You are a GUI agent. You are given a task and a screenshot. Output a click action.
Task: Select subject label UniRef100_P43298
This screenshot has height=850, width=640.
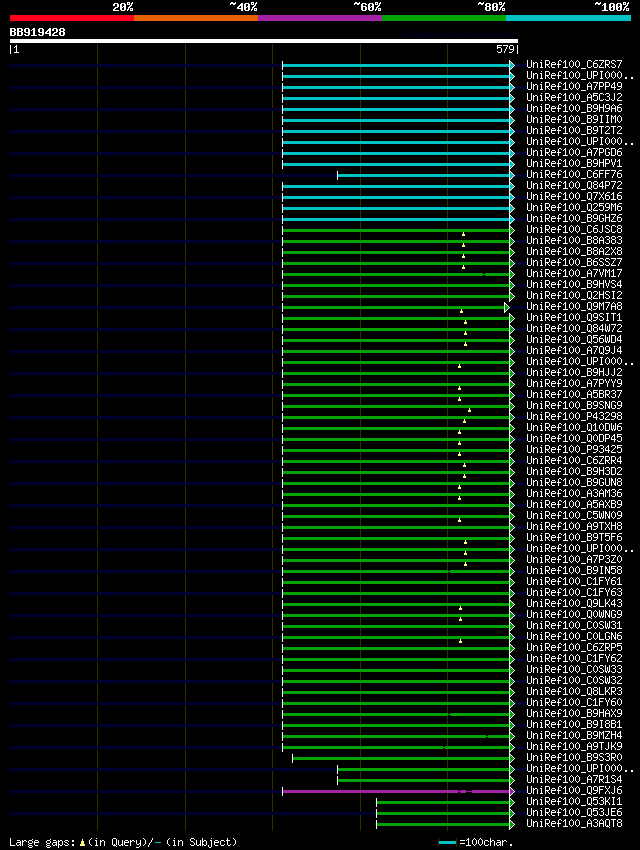tap(574, 416)
